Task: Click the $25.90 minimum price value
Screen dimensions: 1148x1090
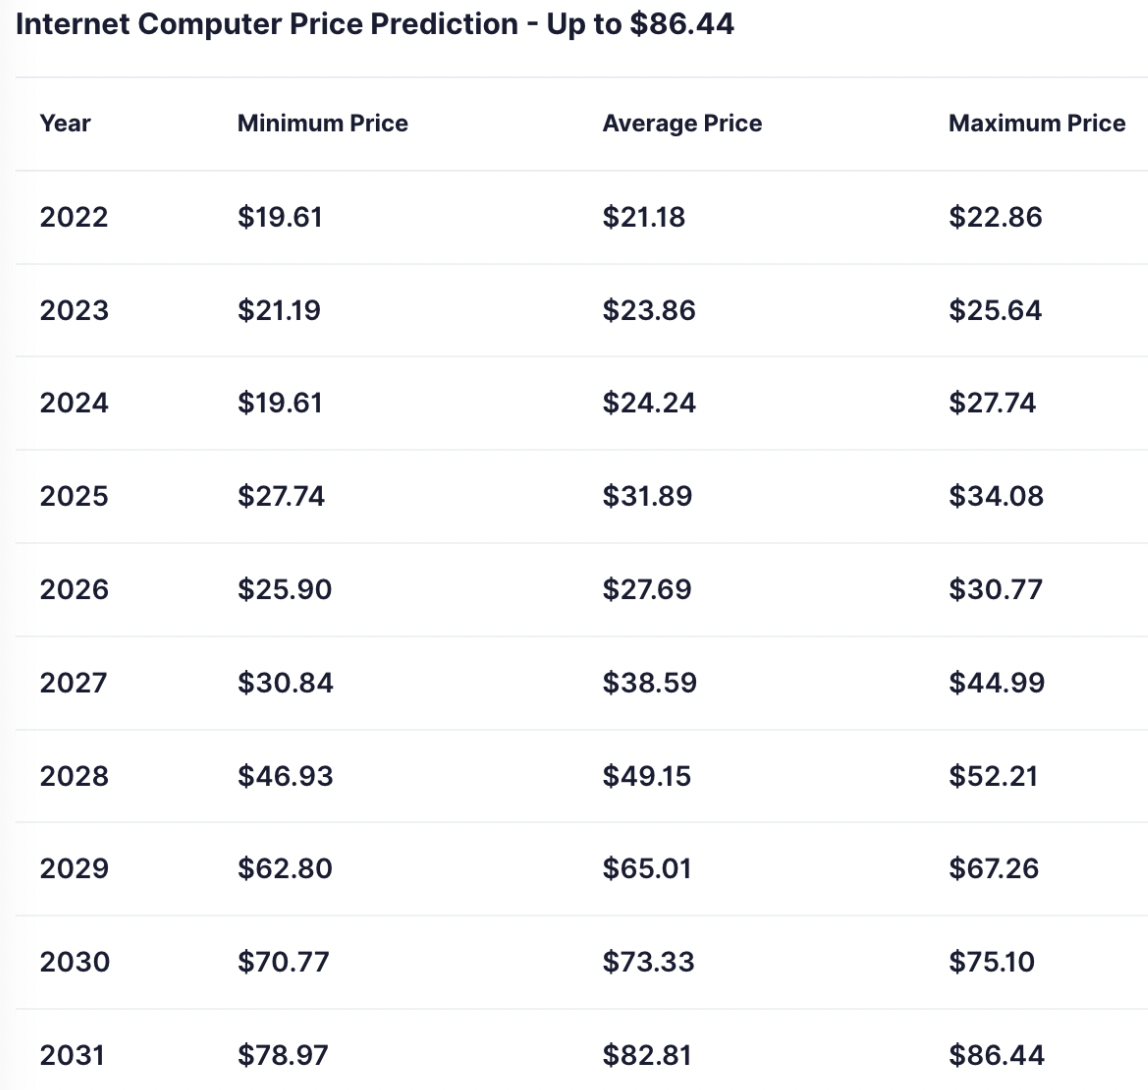Action: [x=284, y=589]
